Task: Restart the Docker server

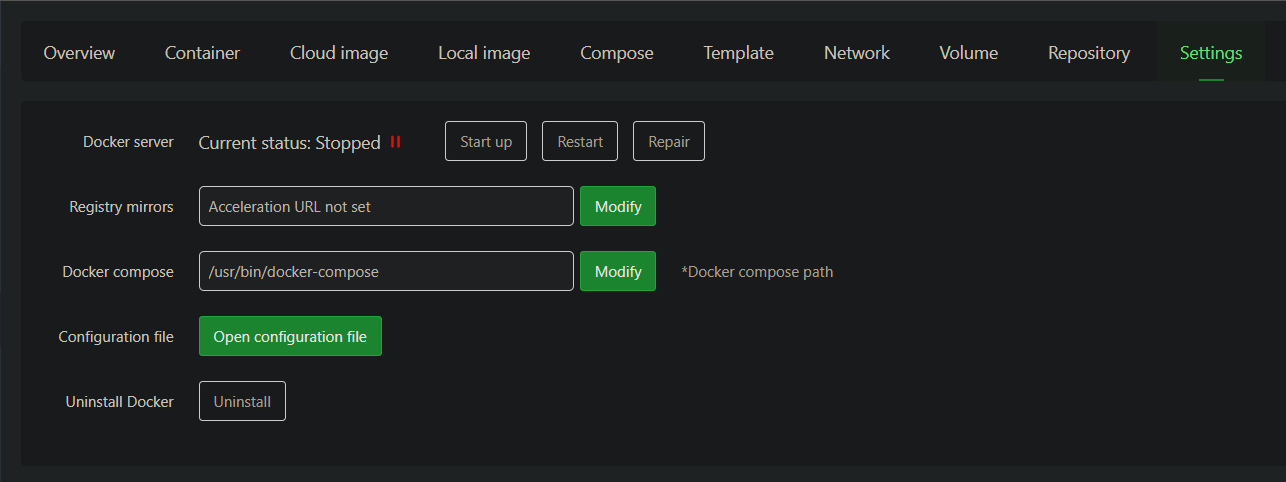Action: click(x=580, y=142)
